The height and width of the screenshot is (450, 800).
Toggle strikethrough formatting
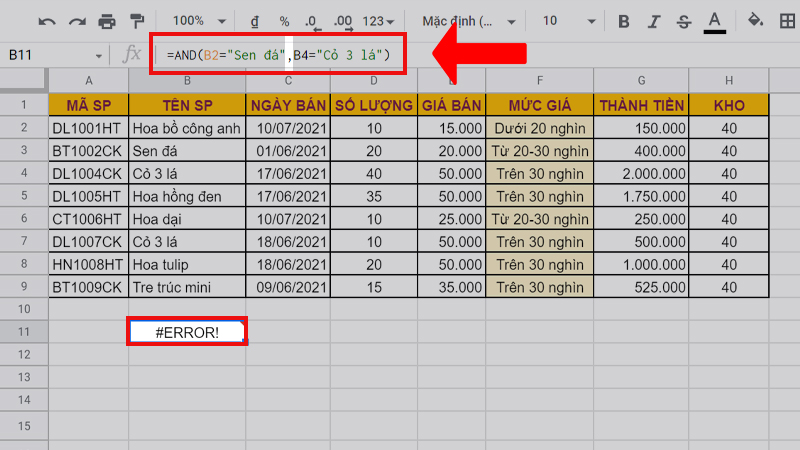pos(684,21)
